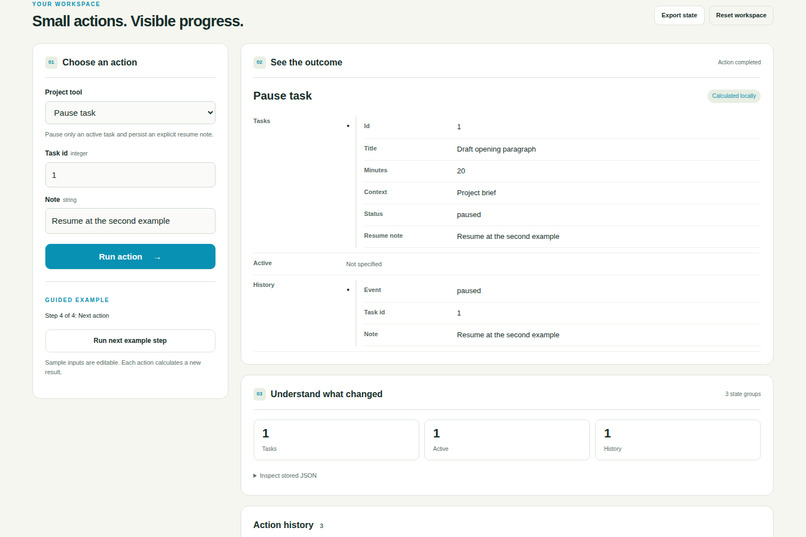This screenshot has height=537, width=806.
Task: Select the History count card
Action: pyautogui.click(x=677, y=440)
